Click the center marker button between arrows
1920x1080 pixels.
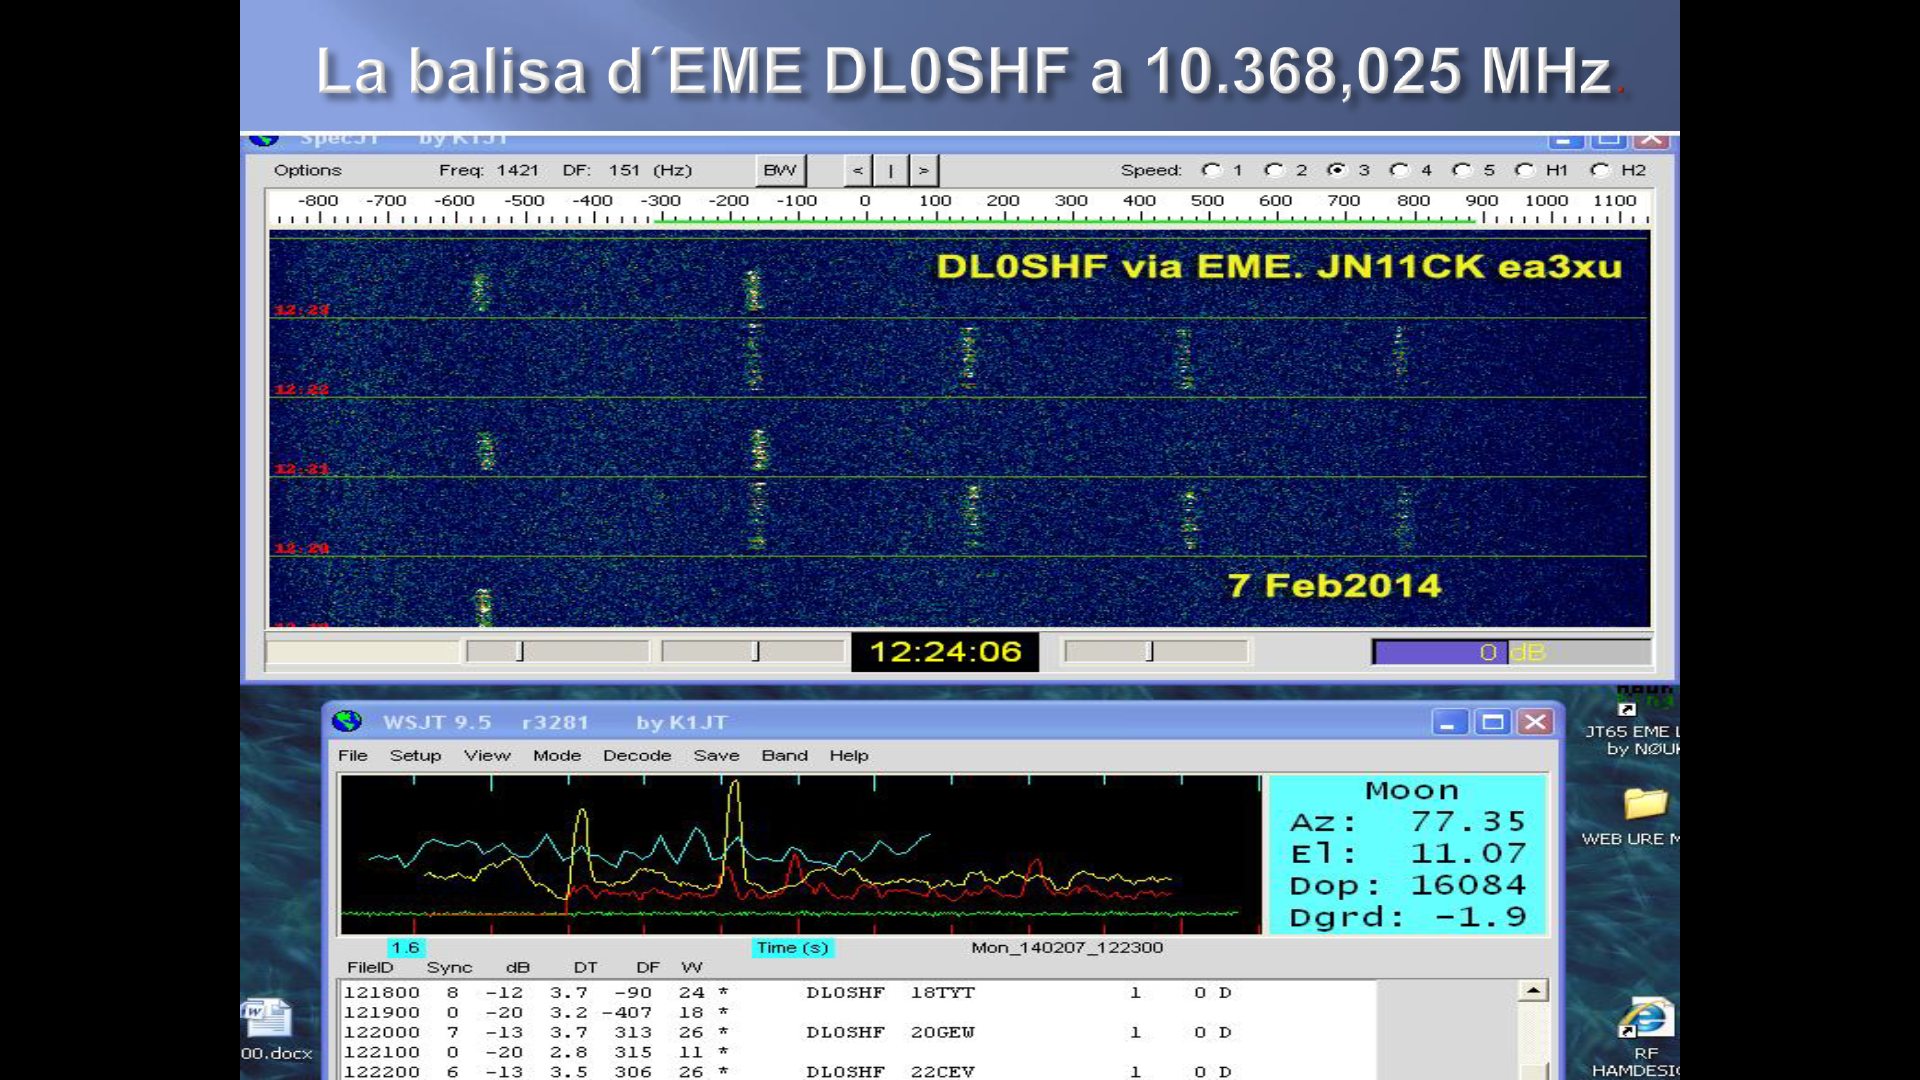(x=890, y=170)
